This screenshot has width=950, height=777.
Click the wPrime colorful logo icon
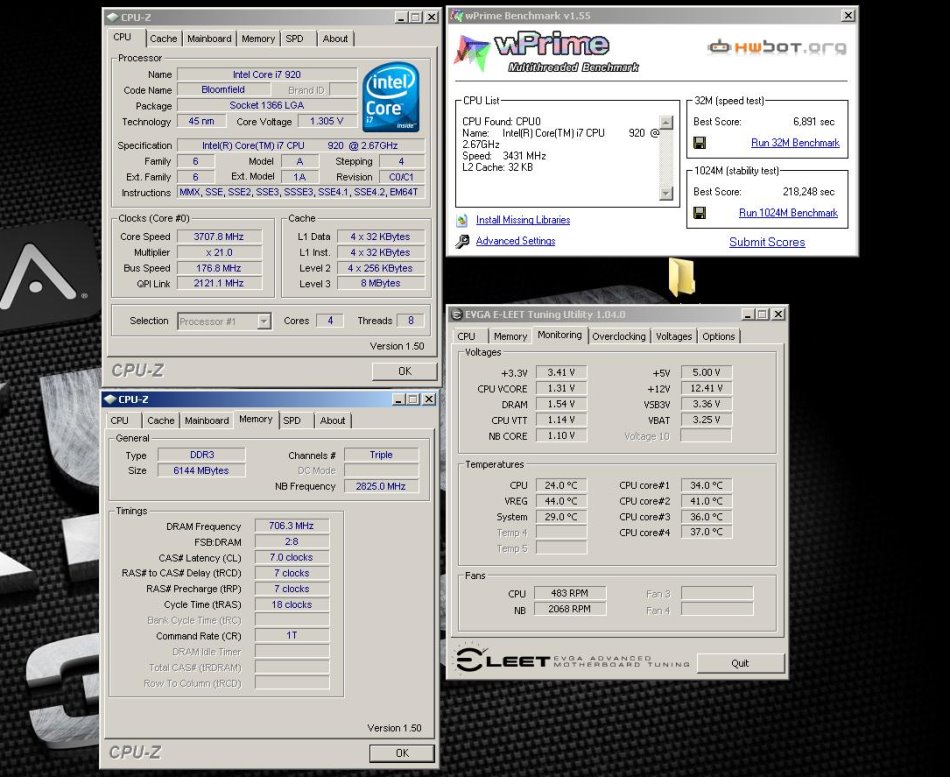pos(472,53)
